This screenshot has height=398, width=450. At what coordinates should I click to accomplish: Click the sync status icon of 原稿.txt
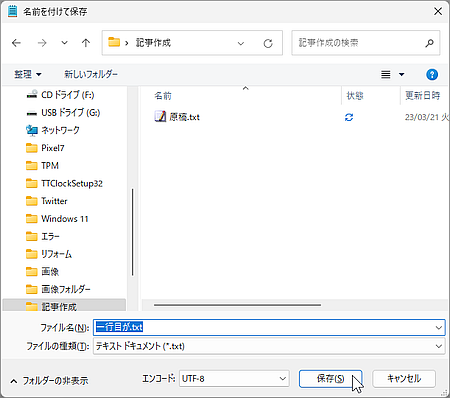click(x=349, y=117)
